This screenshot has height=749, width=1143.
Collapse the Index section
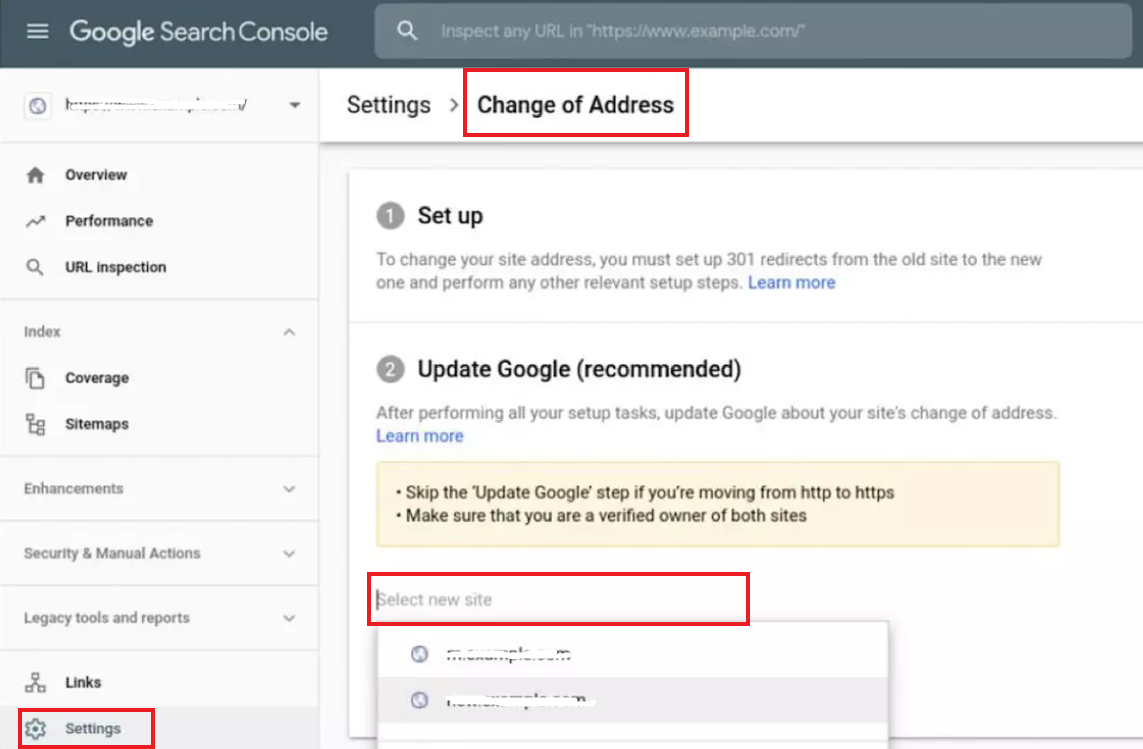[x=289, y=332]
